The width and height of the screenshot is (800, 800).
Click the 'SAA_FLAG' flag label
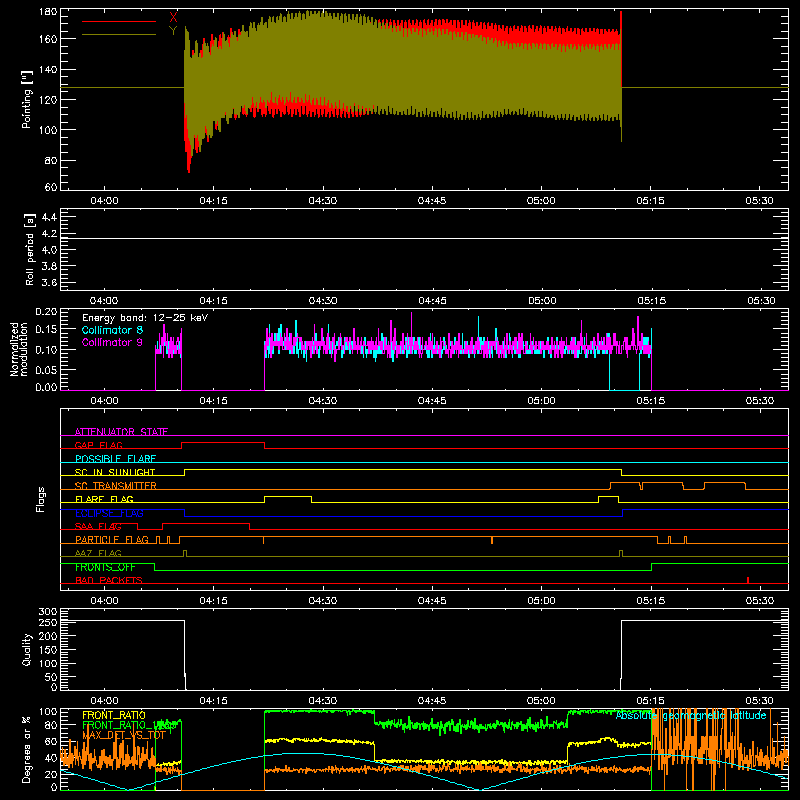pyautogui.click(x=98, y=526)
